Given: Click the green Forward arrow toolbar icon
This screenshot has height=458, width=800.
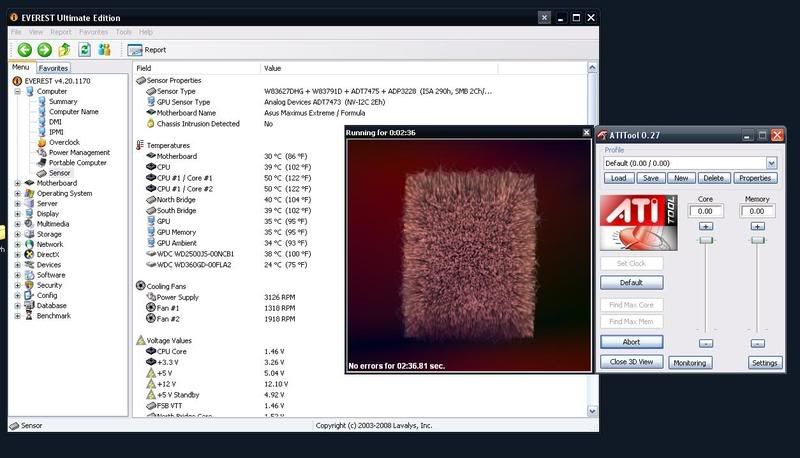Looking at the screenshot, I should coord(44,49).
